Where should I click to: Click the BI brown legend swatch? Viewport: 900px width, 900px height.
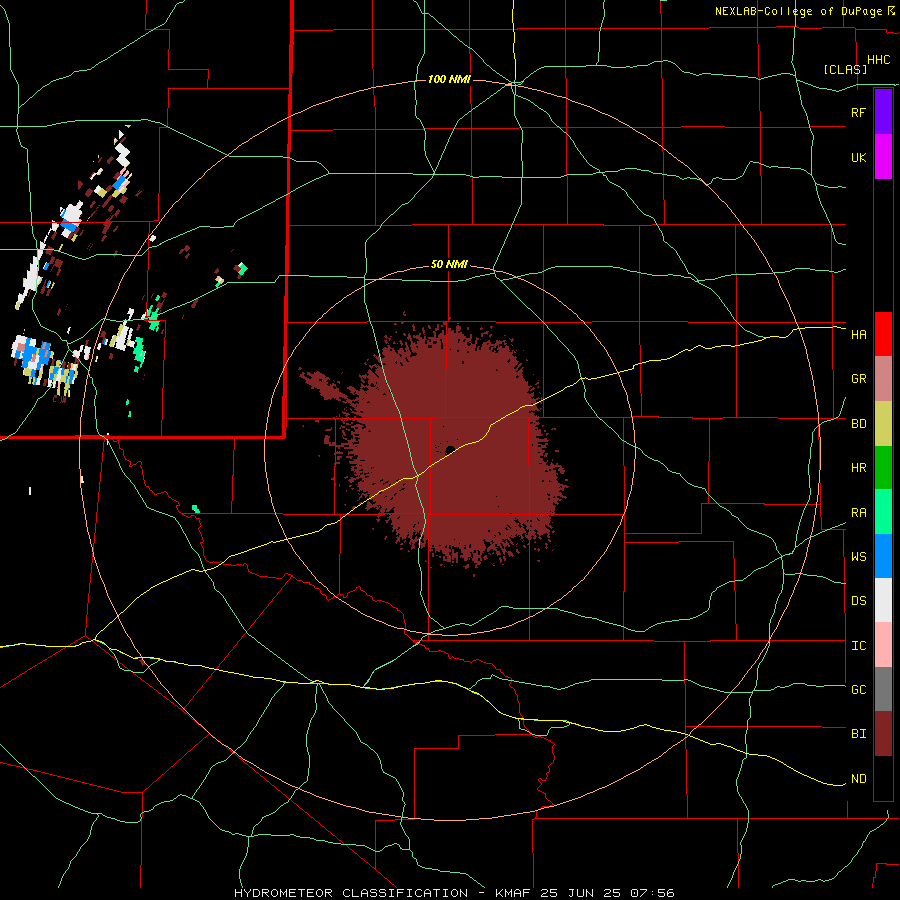point(883,734)
